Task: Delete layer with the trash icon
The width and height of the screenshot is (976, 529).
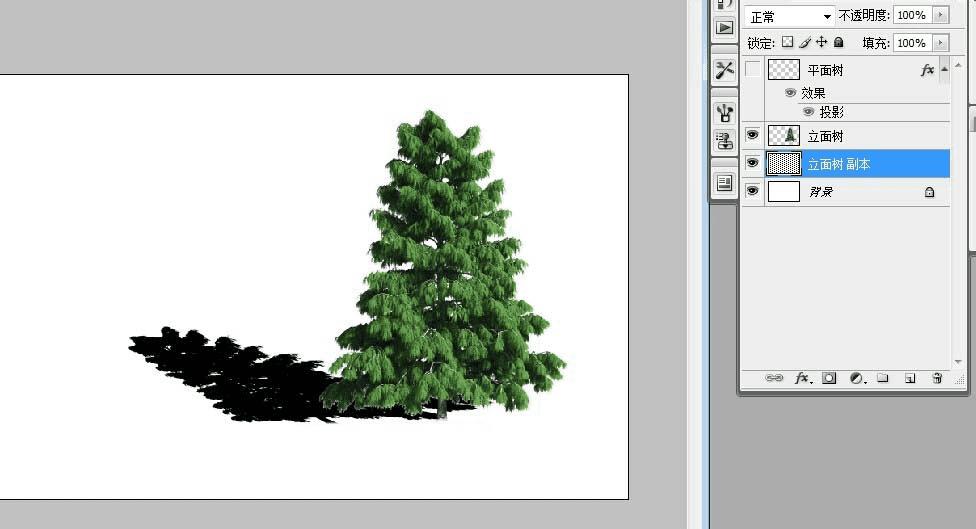Action: pos(937,378)
